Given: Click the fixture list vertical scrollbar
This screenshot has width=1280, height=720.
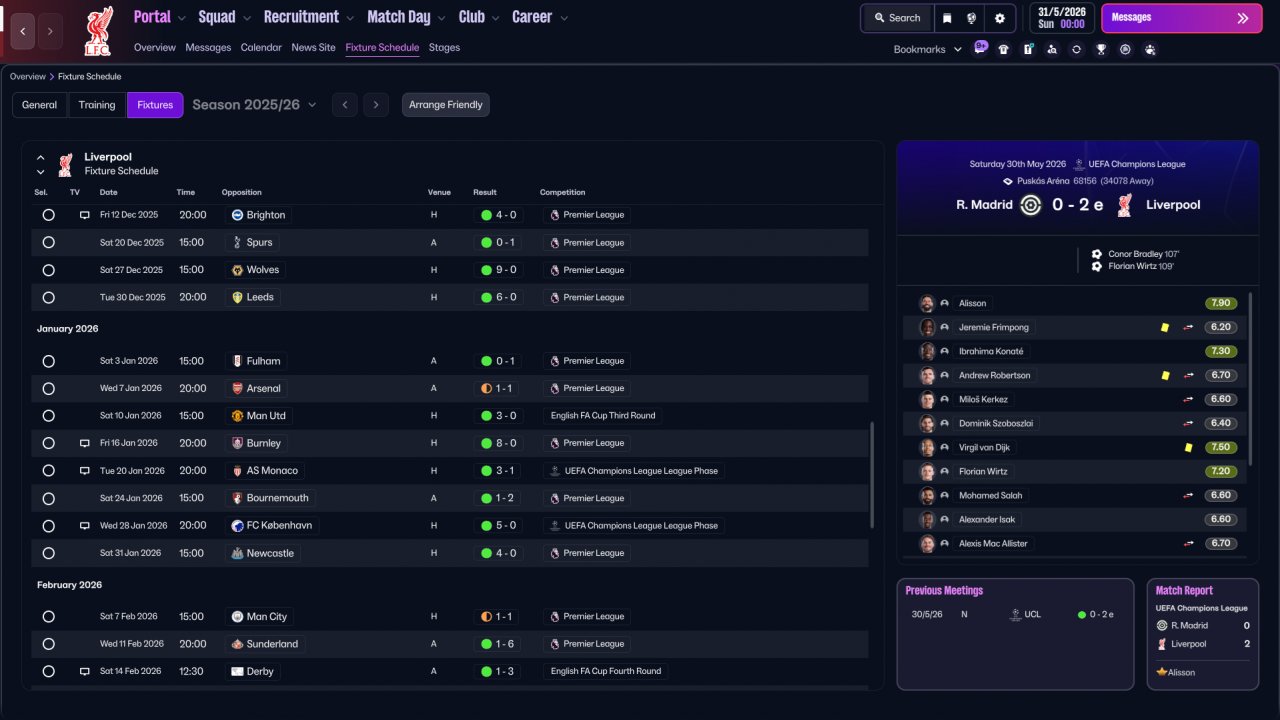Looking at the screenshot, I should pos(873,475).
